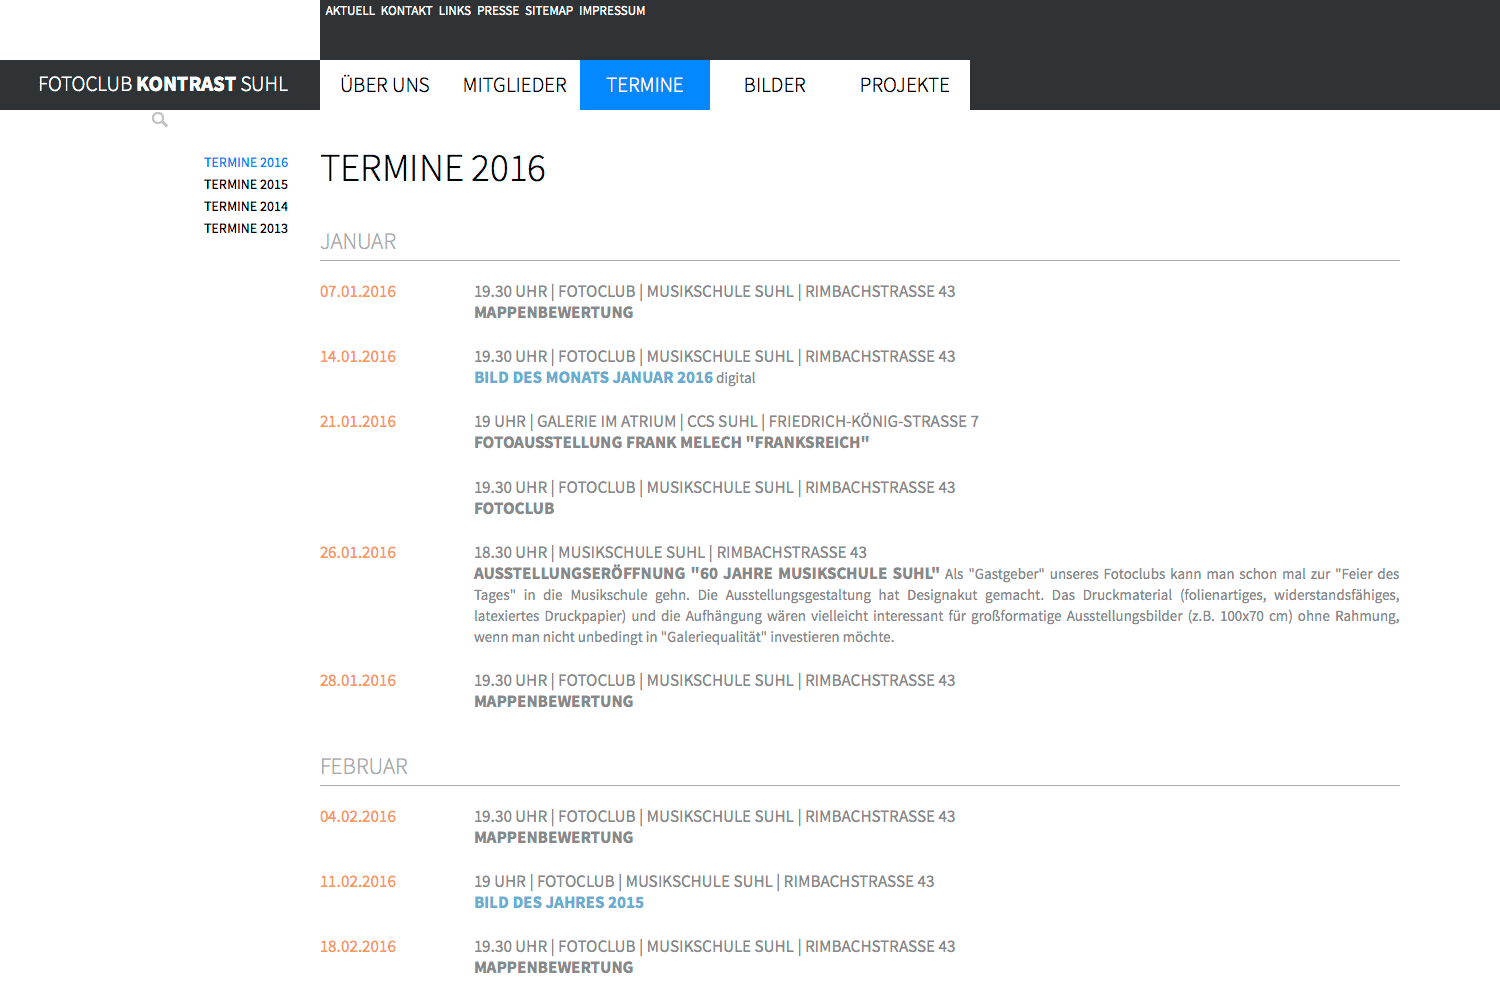The height and width of the screenshot is (1000, 1500).
Task: Open the PRESSE menu entry
Action: coord(498,10)
